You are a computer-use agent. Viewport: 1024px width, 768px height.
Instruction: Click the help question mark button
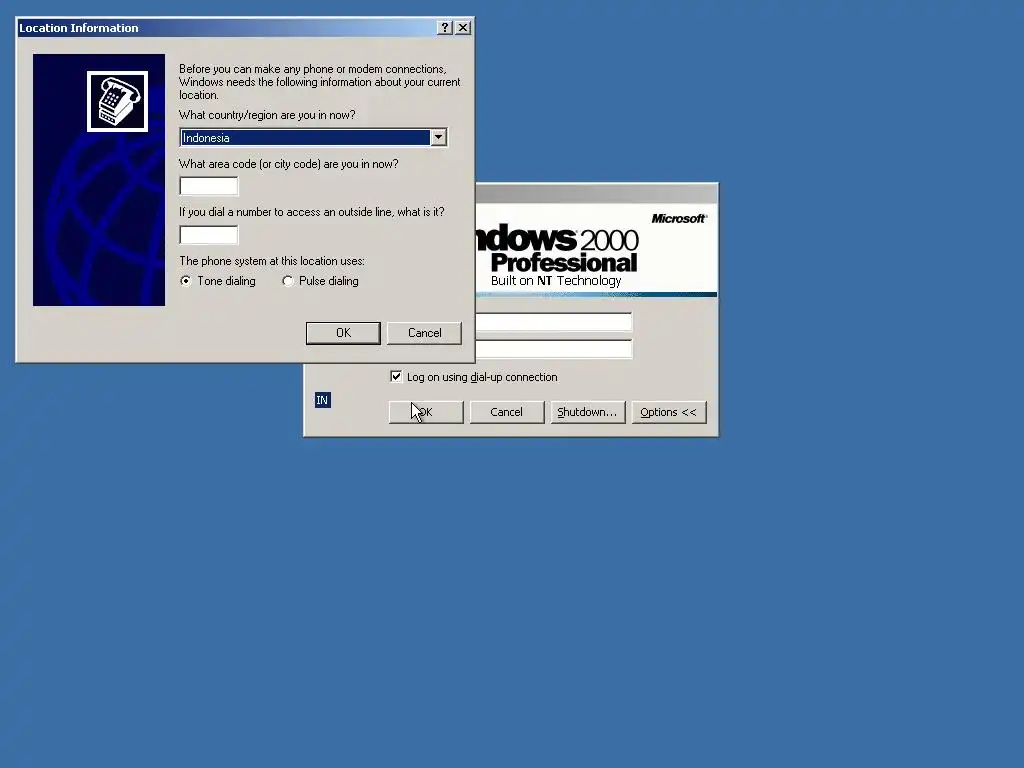[445, 27]
